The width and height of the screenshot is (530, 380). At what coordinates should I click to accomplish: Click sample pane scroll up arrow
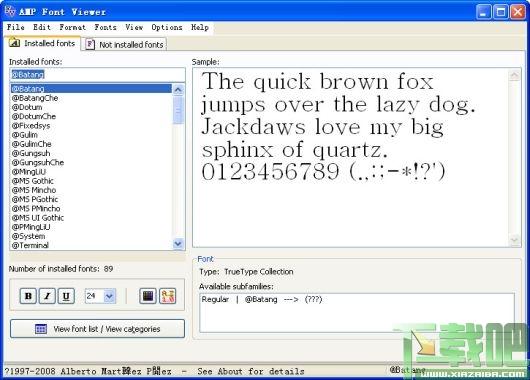pos(514,75)
